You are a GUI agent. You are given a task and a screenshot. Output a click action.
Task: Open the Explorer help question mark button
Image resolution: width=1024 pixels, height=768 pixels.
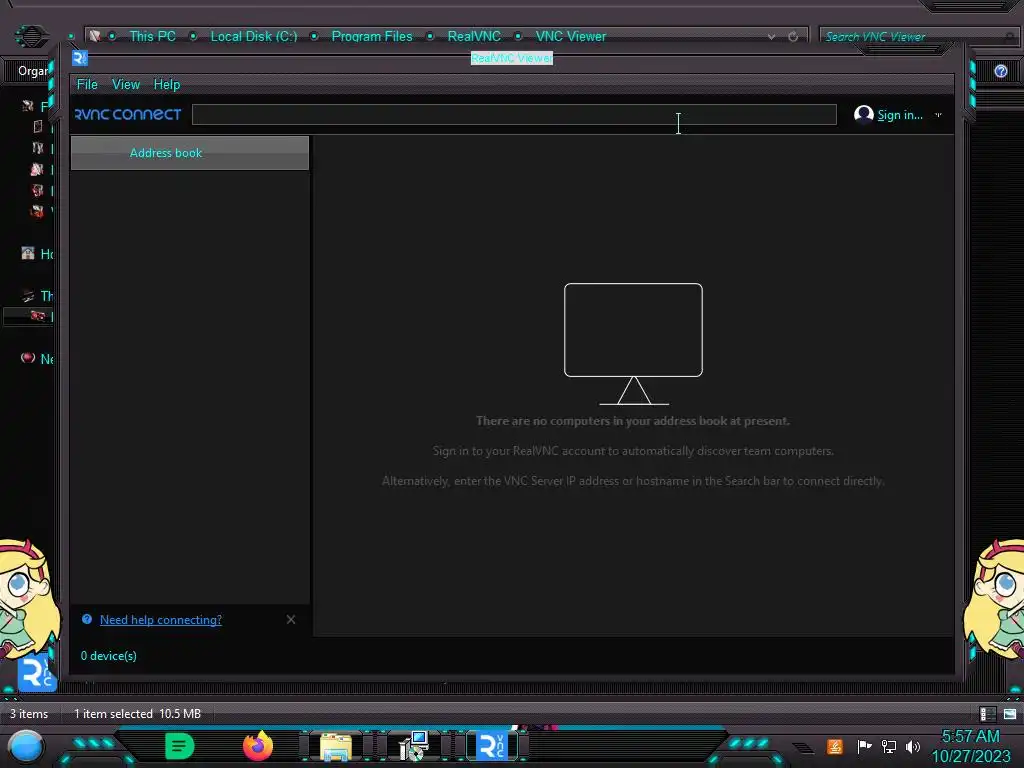tap(1000, 71)
